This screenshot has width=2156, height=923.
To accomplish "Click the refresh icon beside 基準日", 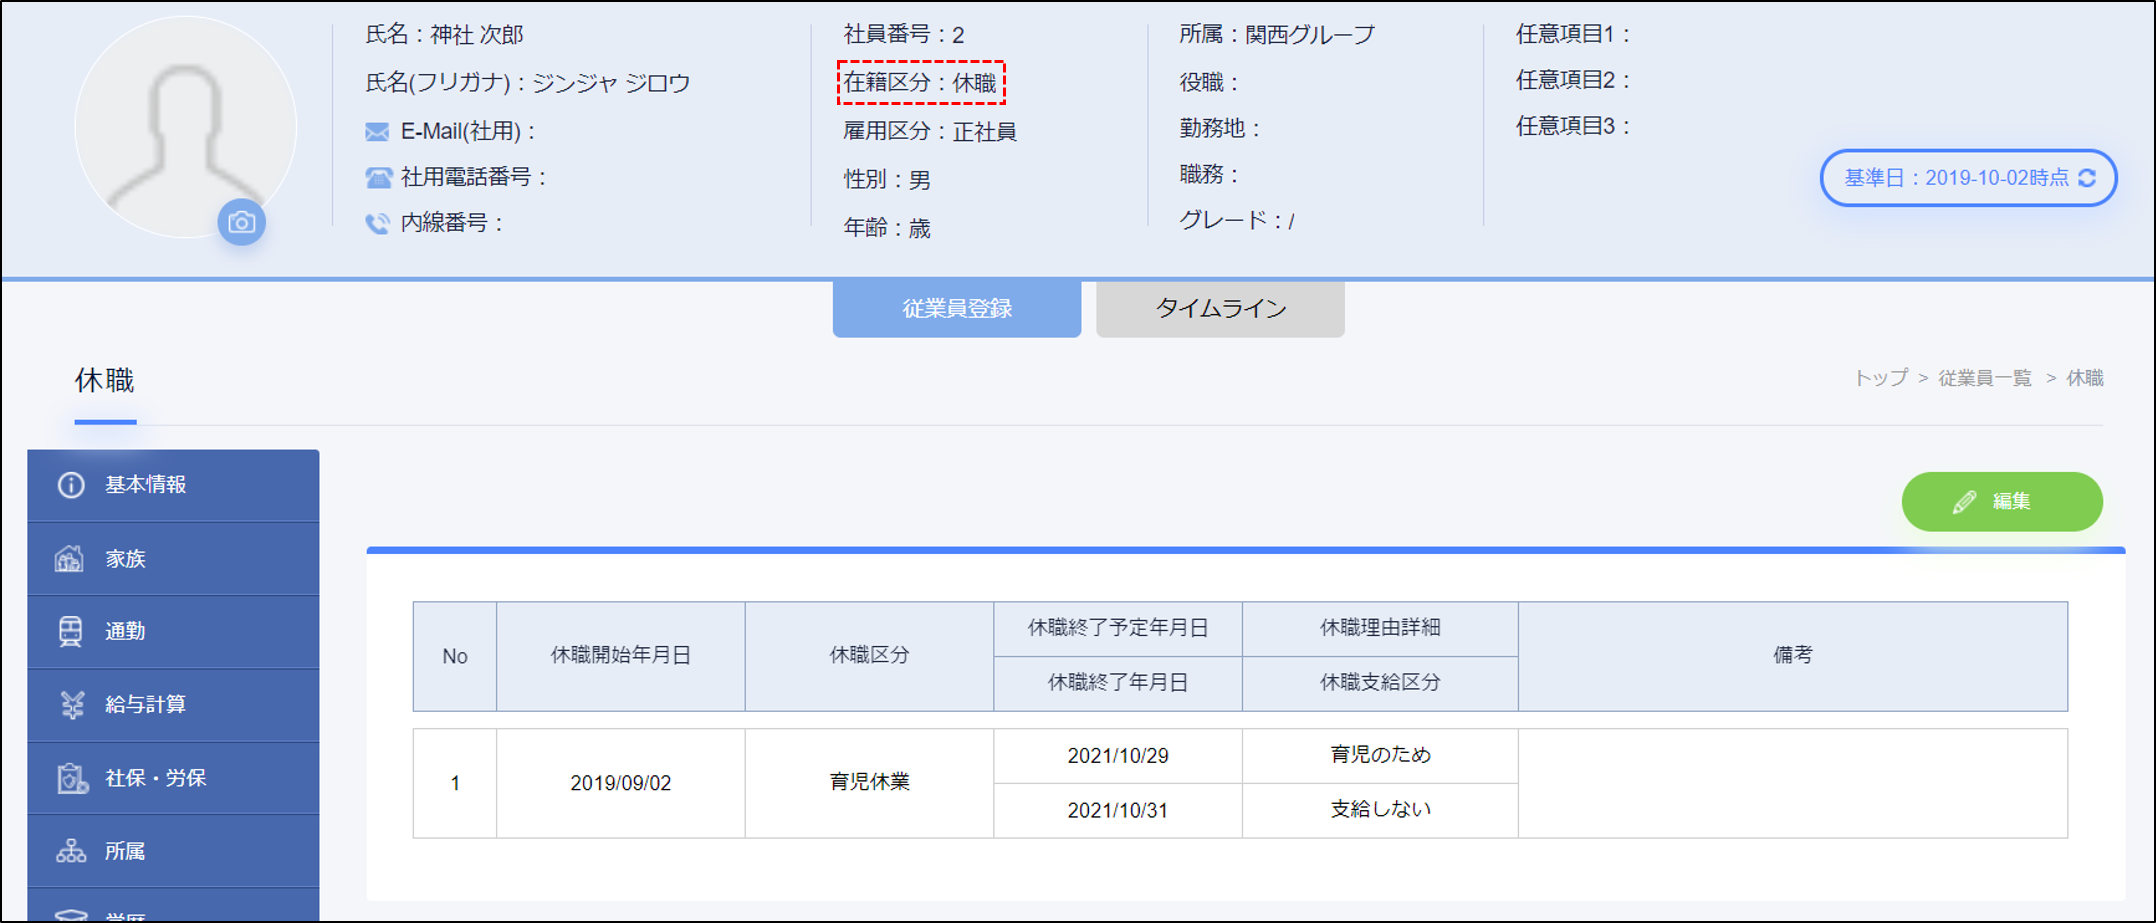I will click(2088, 178).
